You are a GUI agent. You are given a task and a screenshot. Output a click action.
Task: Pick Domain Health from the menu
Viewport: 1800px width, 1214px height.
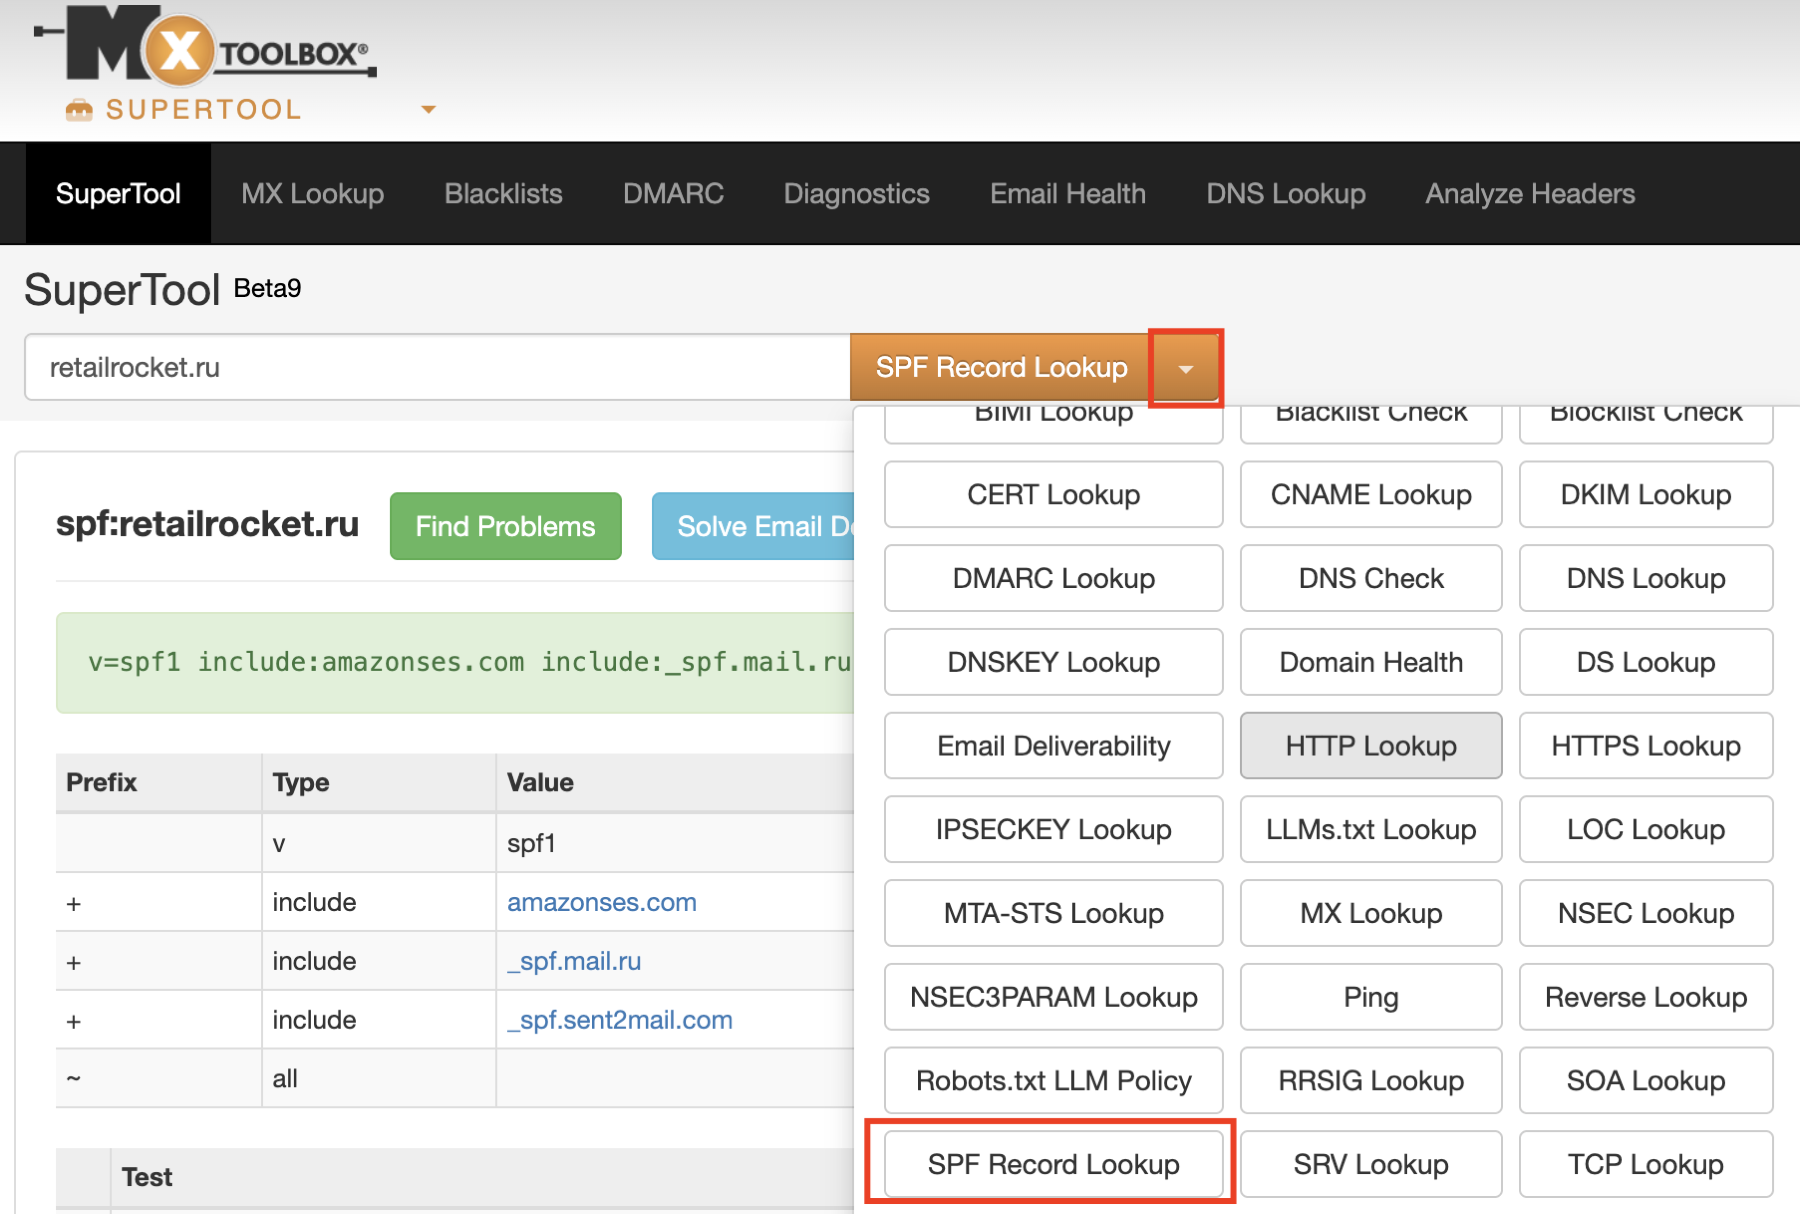click(1371, 662)
